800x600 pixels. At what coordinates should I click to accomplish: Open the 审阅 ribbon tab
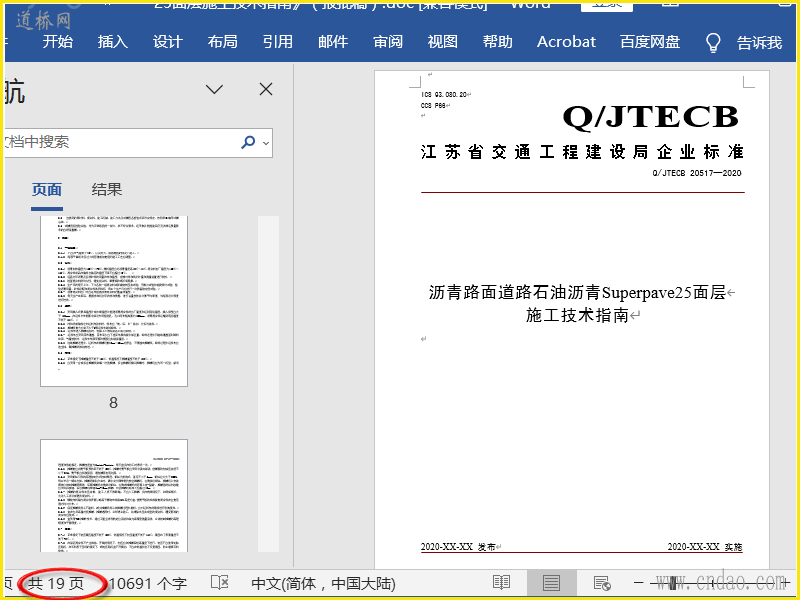click(x=388, y=42)
